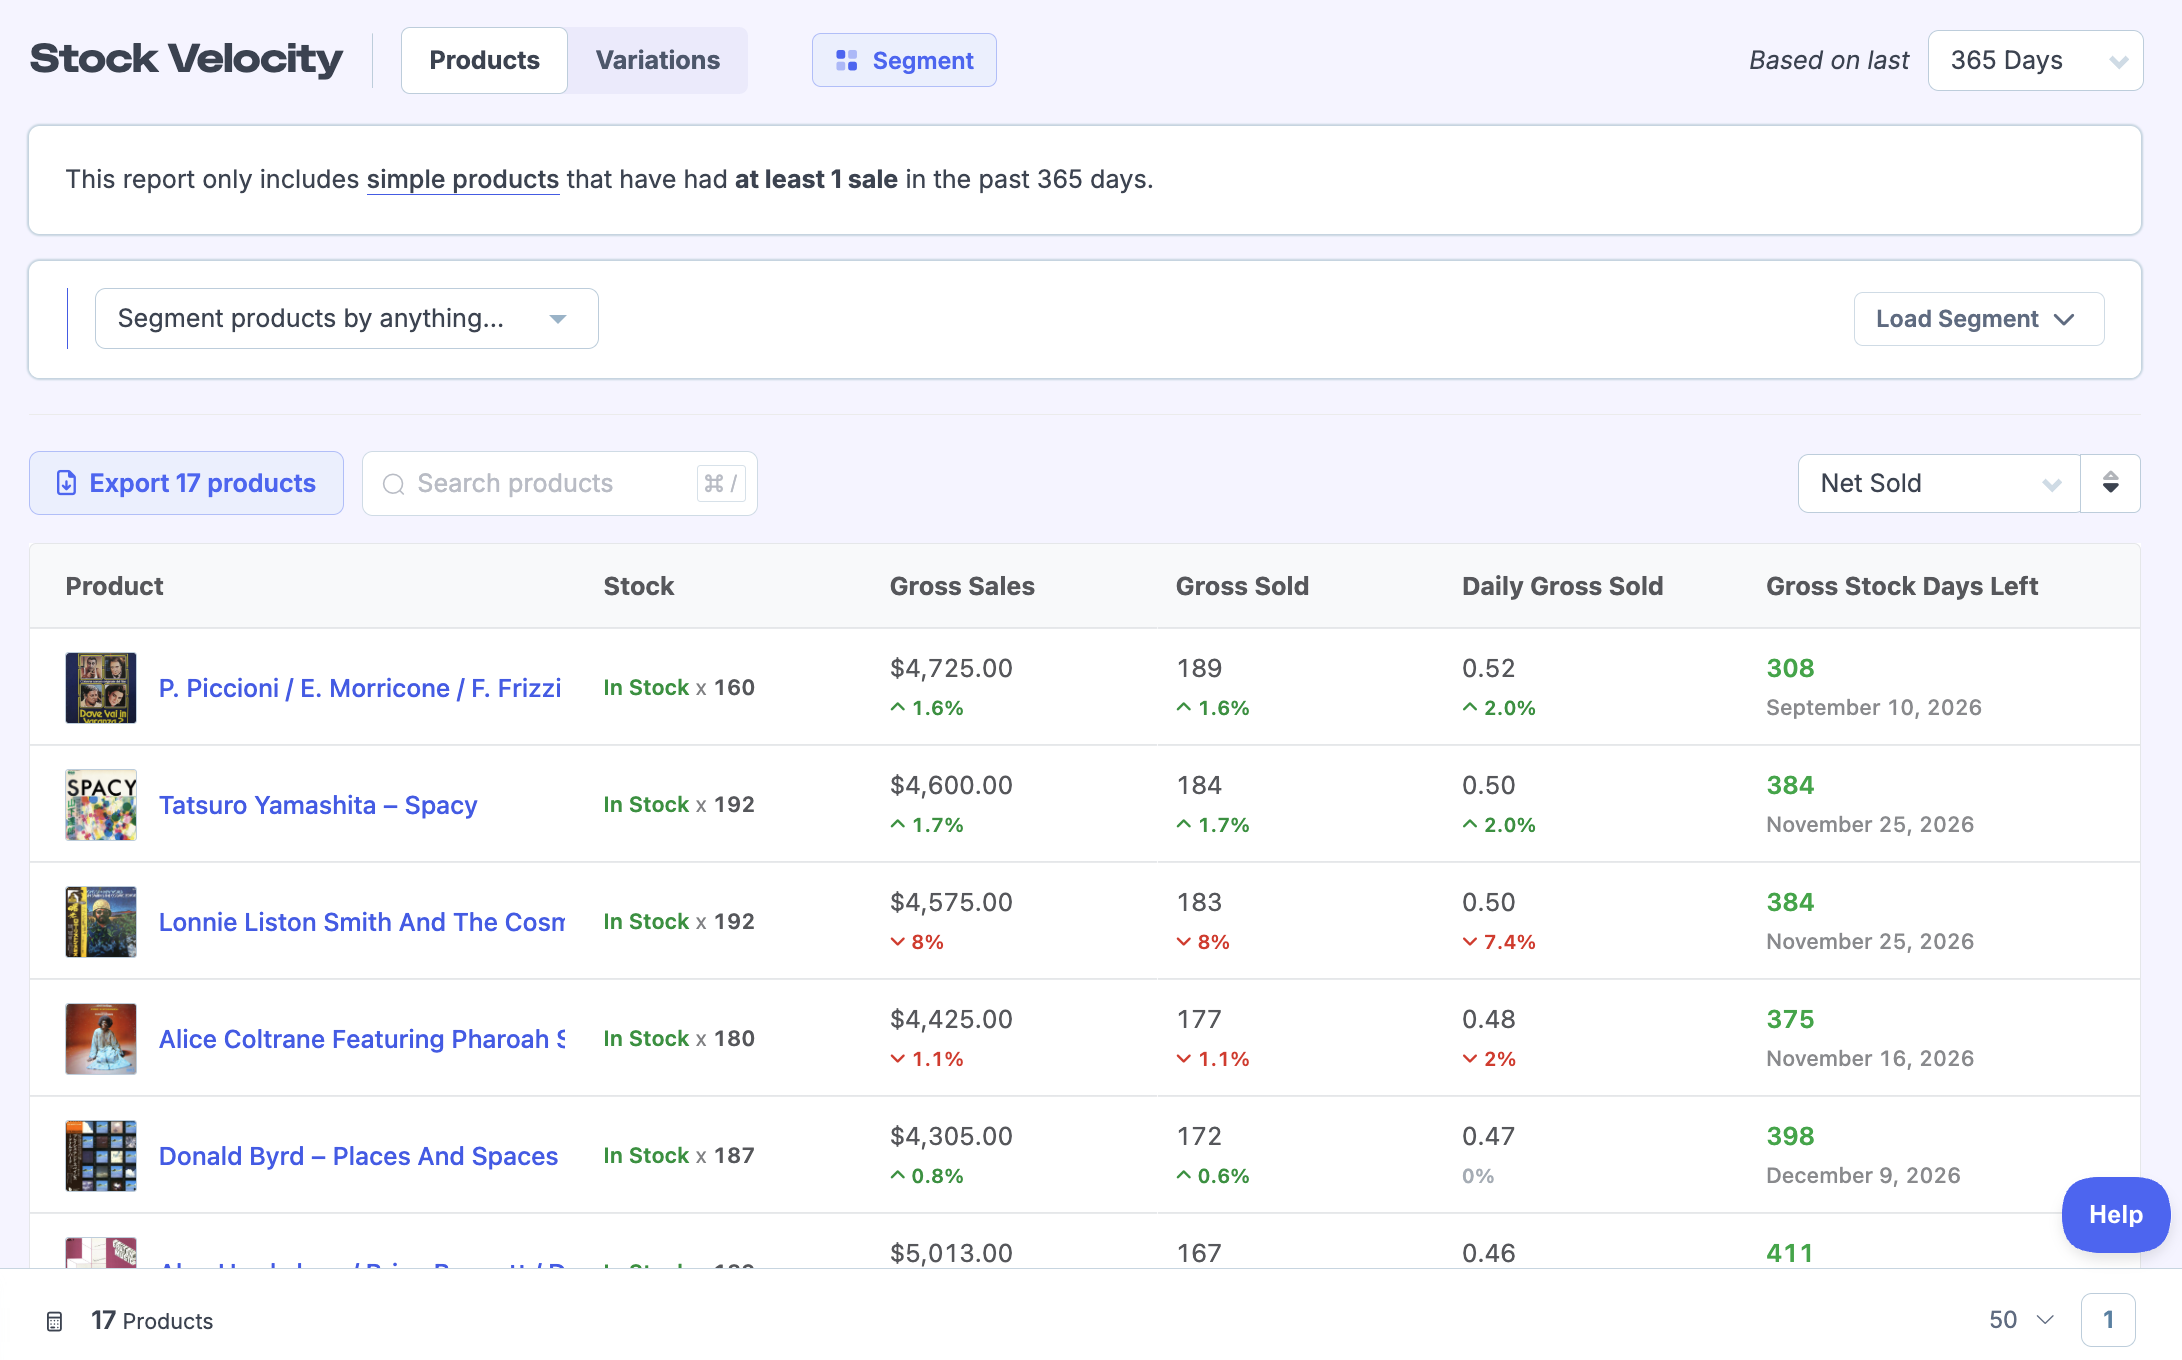Expand the 50 per page selector
This screenshot has height=1360, width=2182.
pyautogui.click(x=2021, y=1320)
